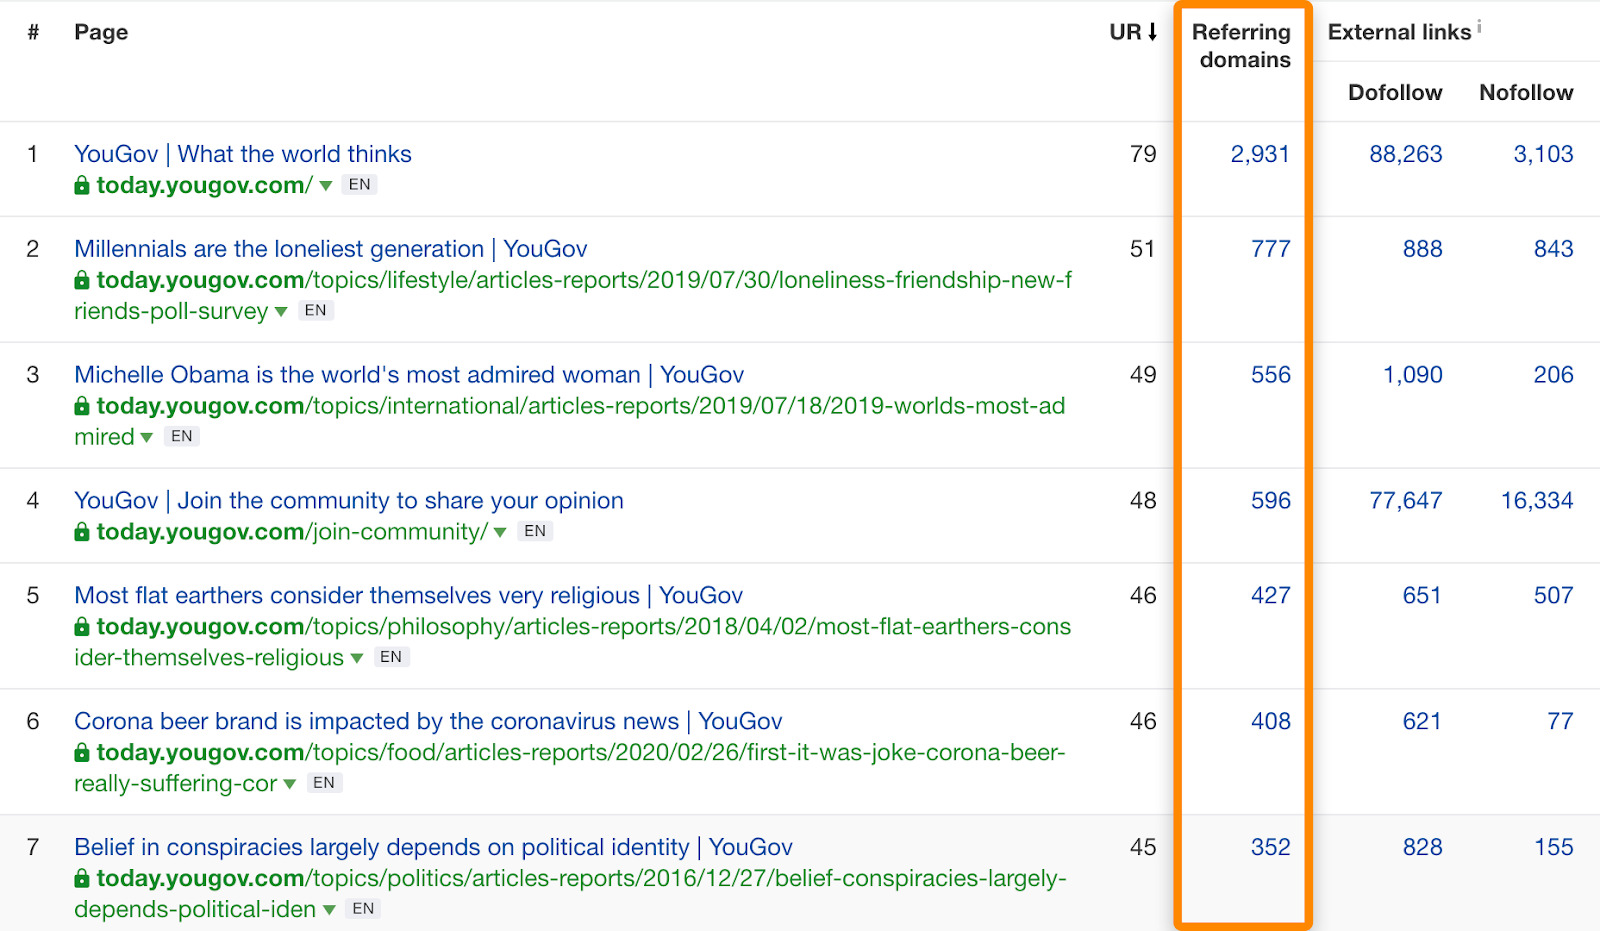The width and height of the screenshot is (1600, 931).
Task: Expand the dropdown on the join-community URL
Action: point(498,532)
